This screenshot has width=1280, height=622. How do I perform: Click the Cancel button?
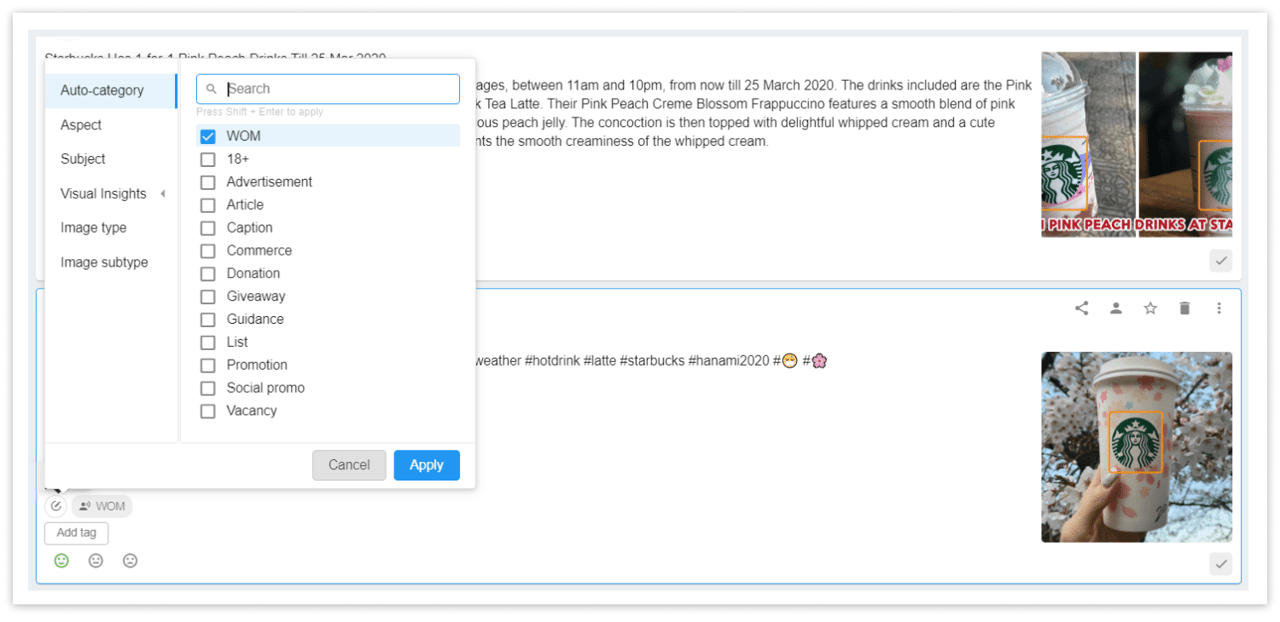(x=349, y=465)
